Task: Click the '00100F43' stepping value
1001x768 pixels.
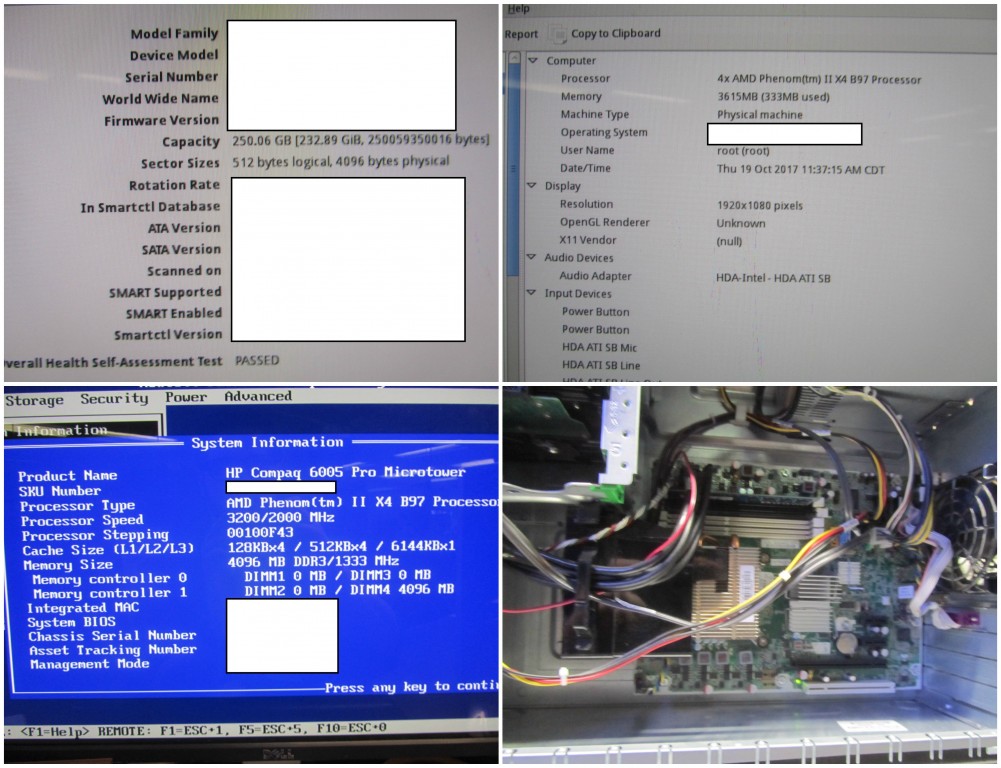Action: [x=260, y=532]
